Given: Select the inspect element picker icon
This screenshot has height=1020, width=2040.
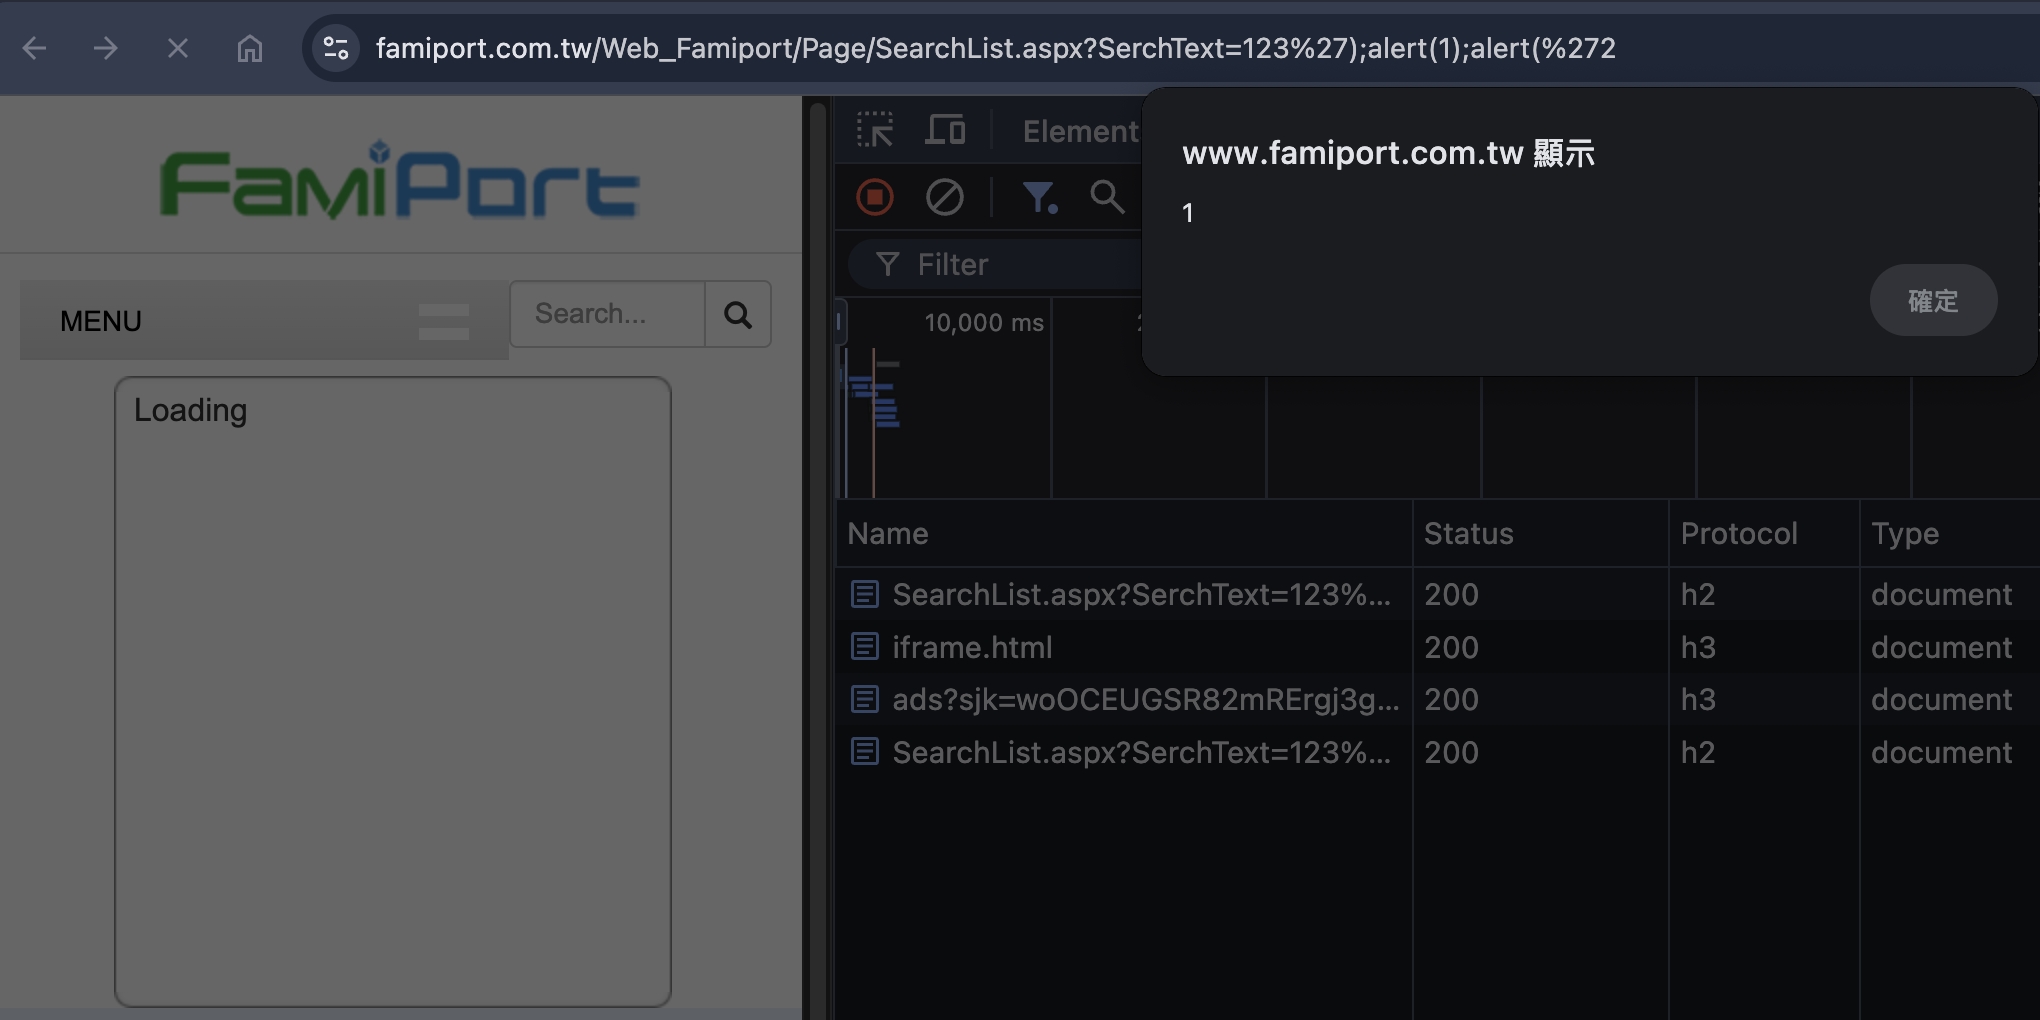Looking at the screenshot, I should [875, 130].
